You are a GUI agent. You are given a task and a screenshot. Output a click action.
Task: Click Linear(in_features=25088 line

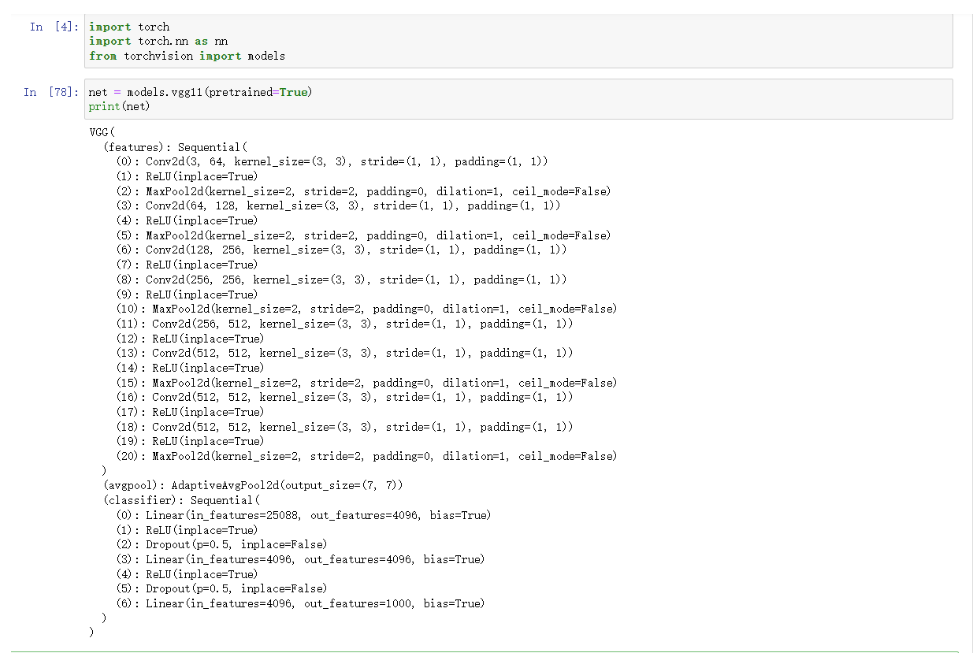[303, 515]
